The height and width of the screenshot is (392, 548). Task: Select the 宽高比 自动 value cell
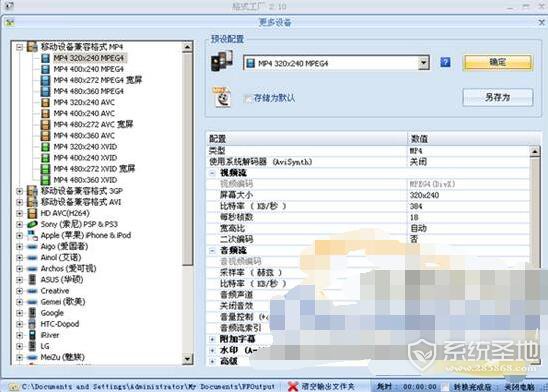click(468, 228)
